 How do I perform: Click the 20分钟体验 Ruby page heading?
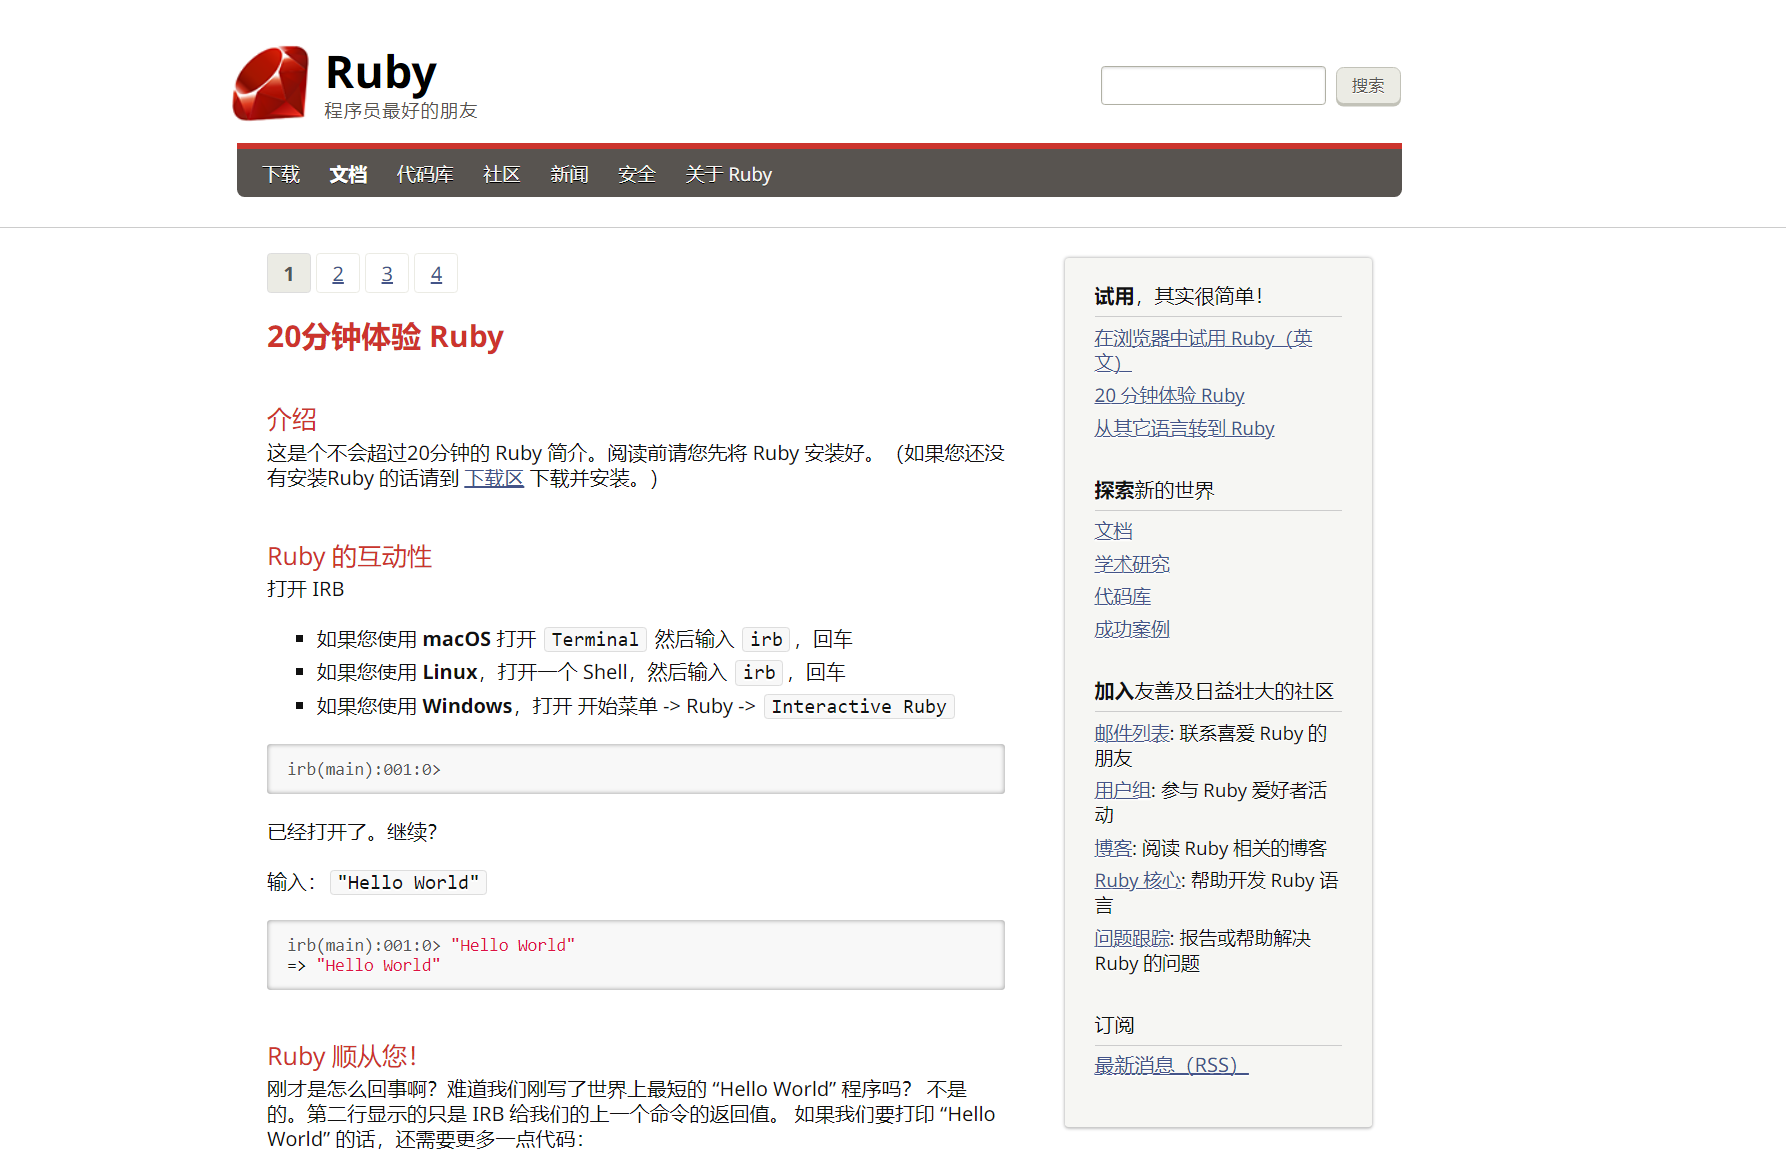[385, 336]
